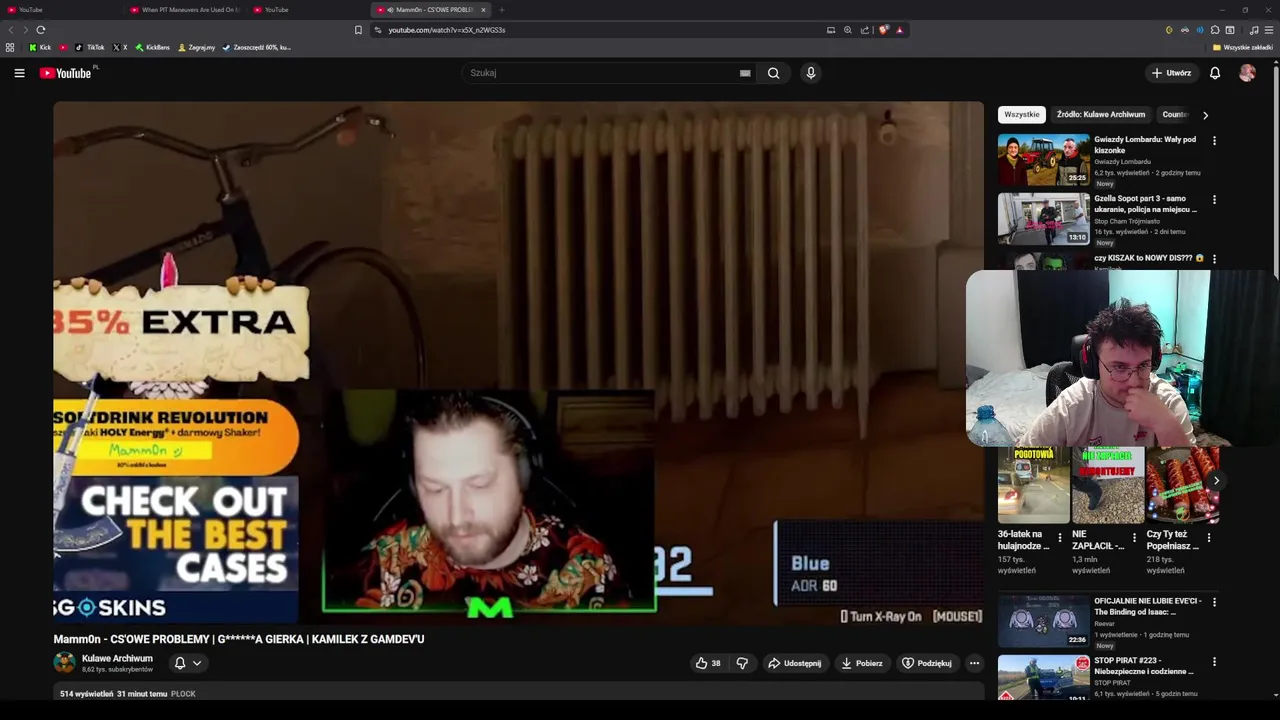This screenshot has height=720, width=1280.
Task: Like the video with thumbs up
Action: pos(708,663)
